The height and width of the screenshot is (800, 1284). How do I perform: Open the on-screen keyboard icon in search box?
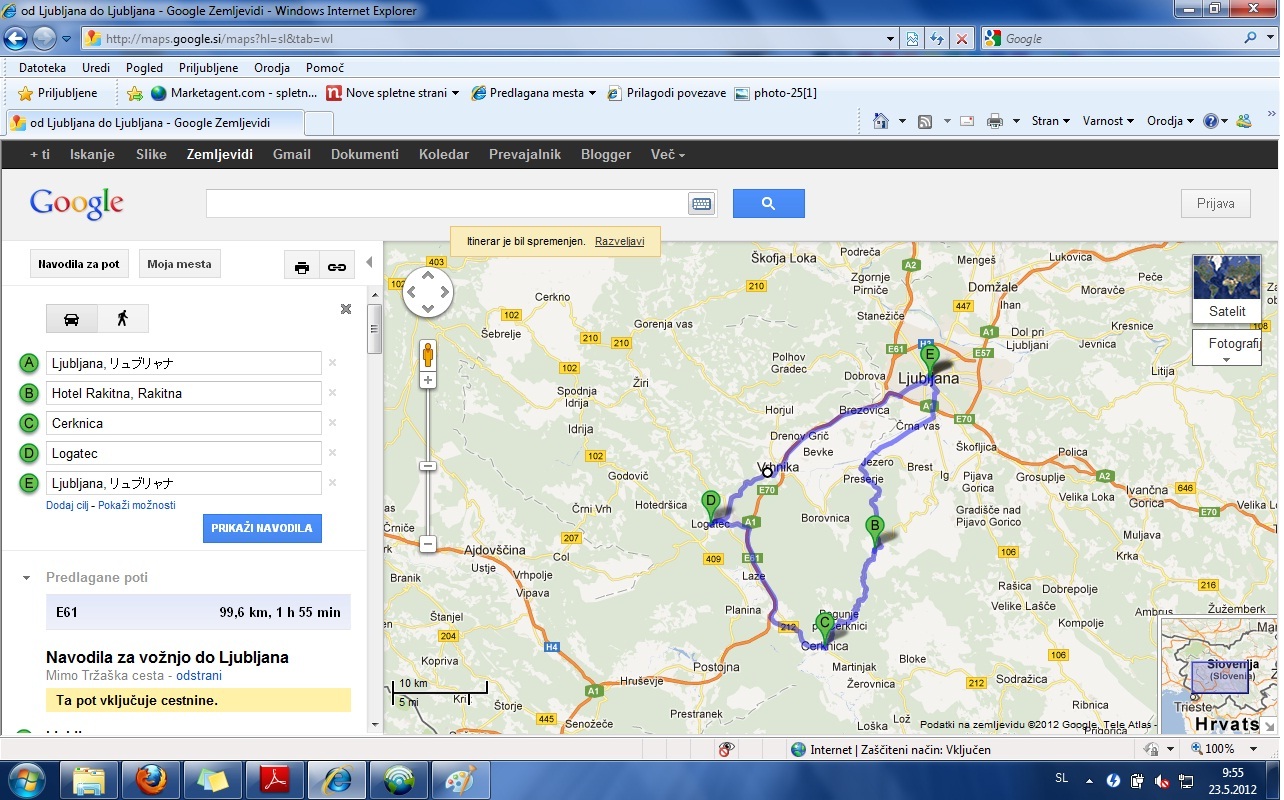tap(701, 204)
